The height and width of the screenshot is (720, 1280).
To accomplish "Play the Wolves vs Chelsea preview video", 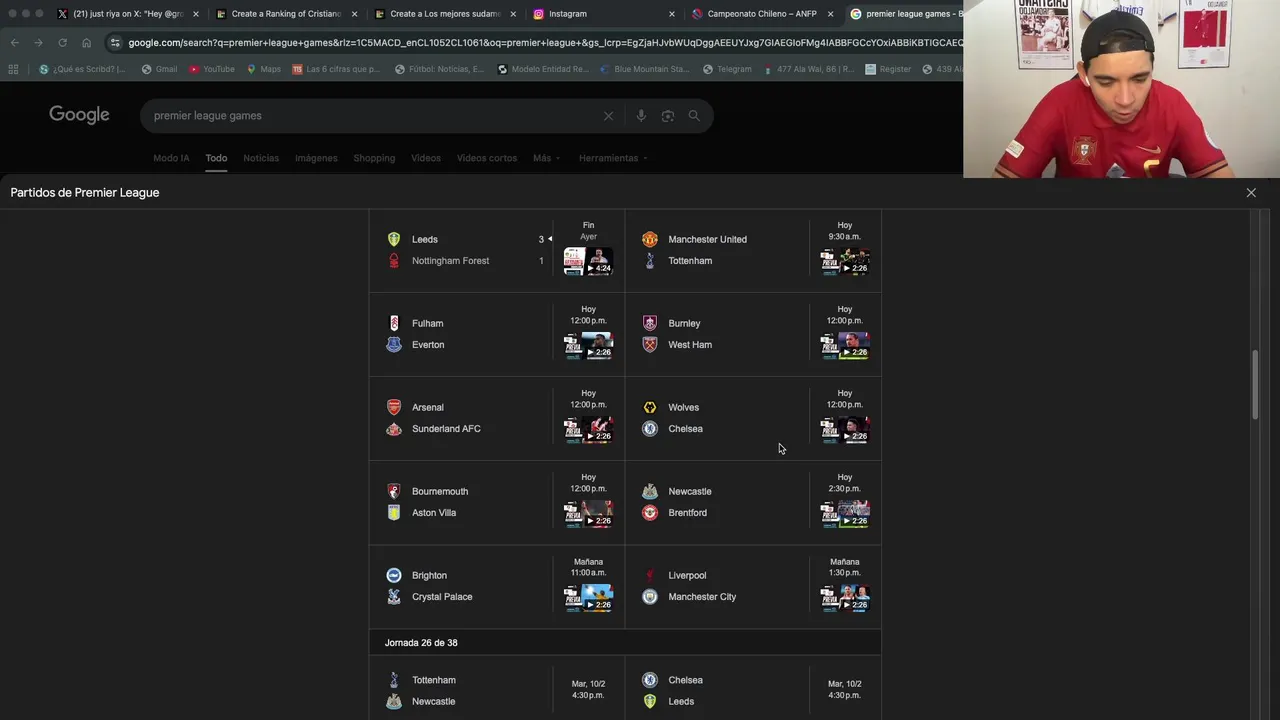I will 845,429.
